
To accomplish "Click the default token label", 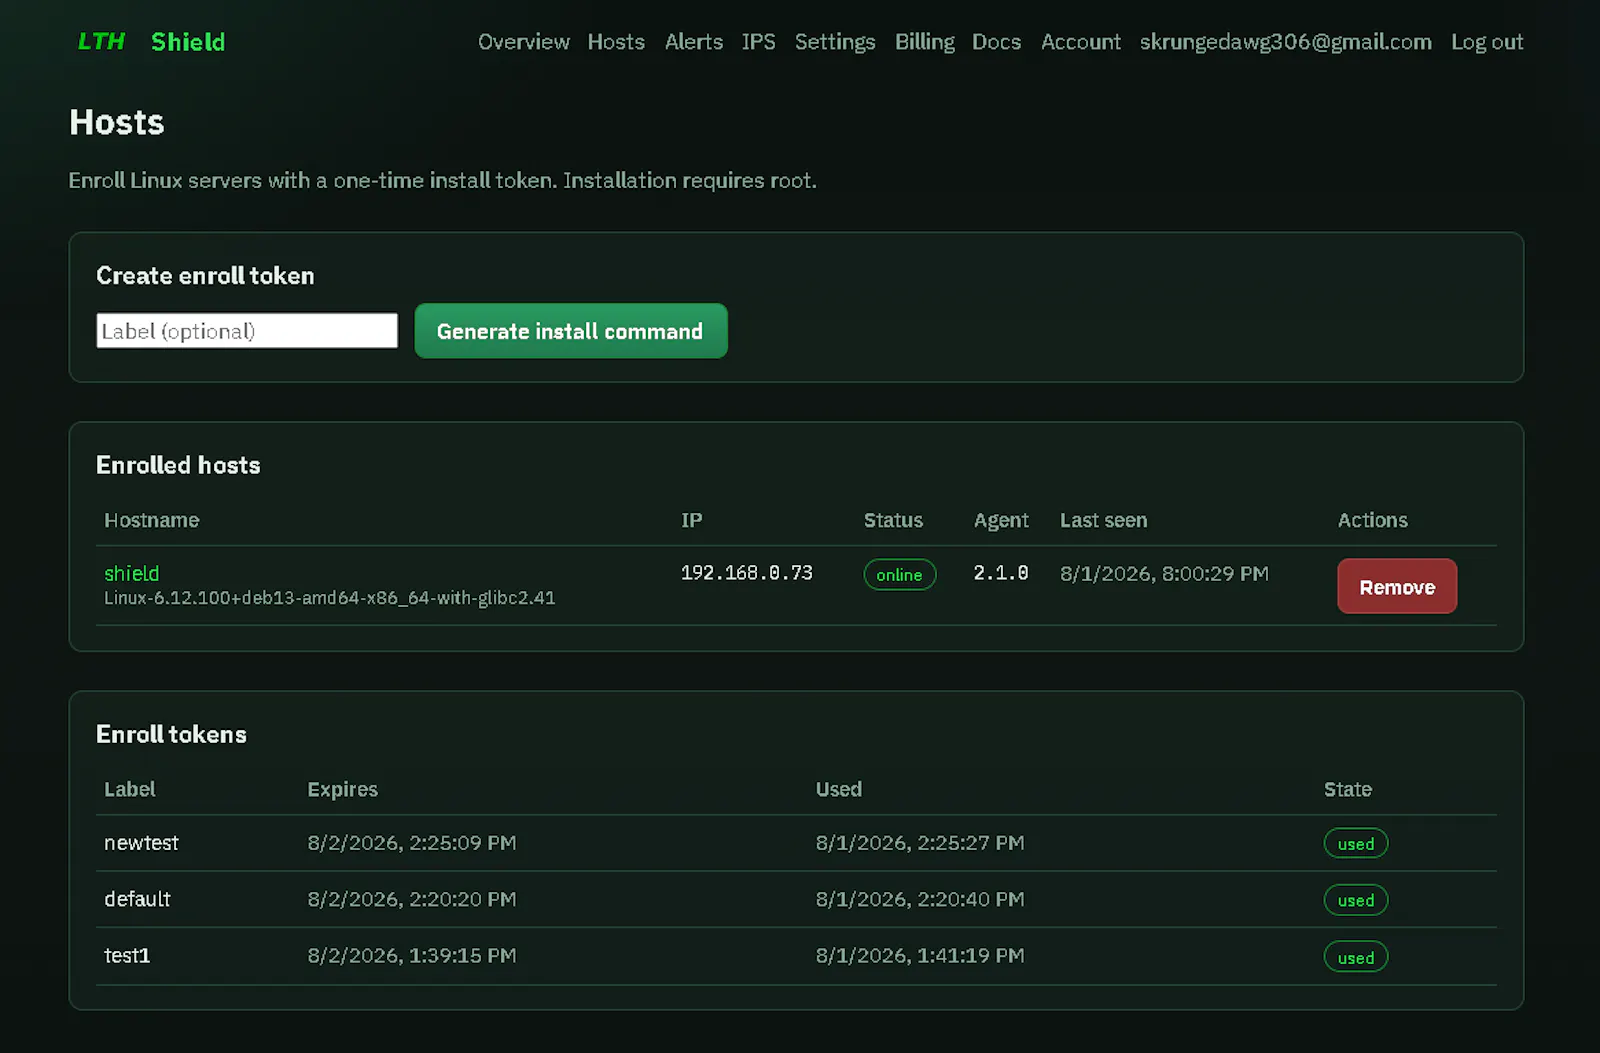I will click(137, 899).
